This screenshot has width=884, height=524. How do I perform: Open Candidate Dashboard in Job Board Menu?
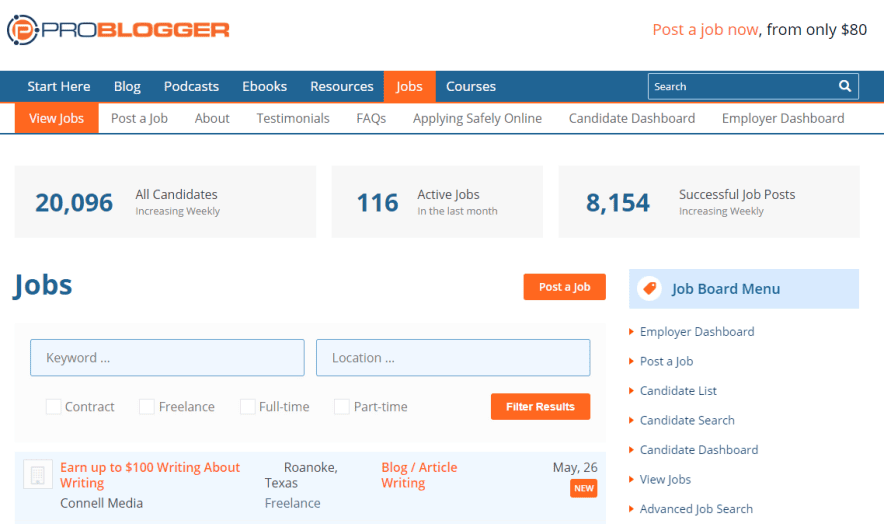699,450
